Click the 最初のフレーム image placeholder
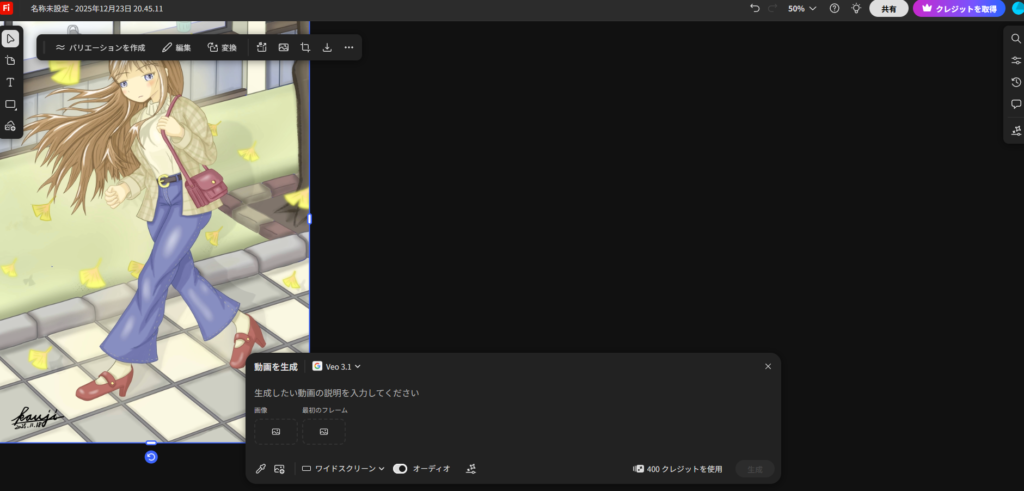Image resolution: width=1024 pixels, height=491 pixels. [324, 431]
